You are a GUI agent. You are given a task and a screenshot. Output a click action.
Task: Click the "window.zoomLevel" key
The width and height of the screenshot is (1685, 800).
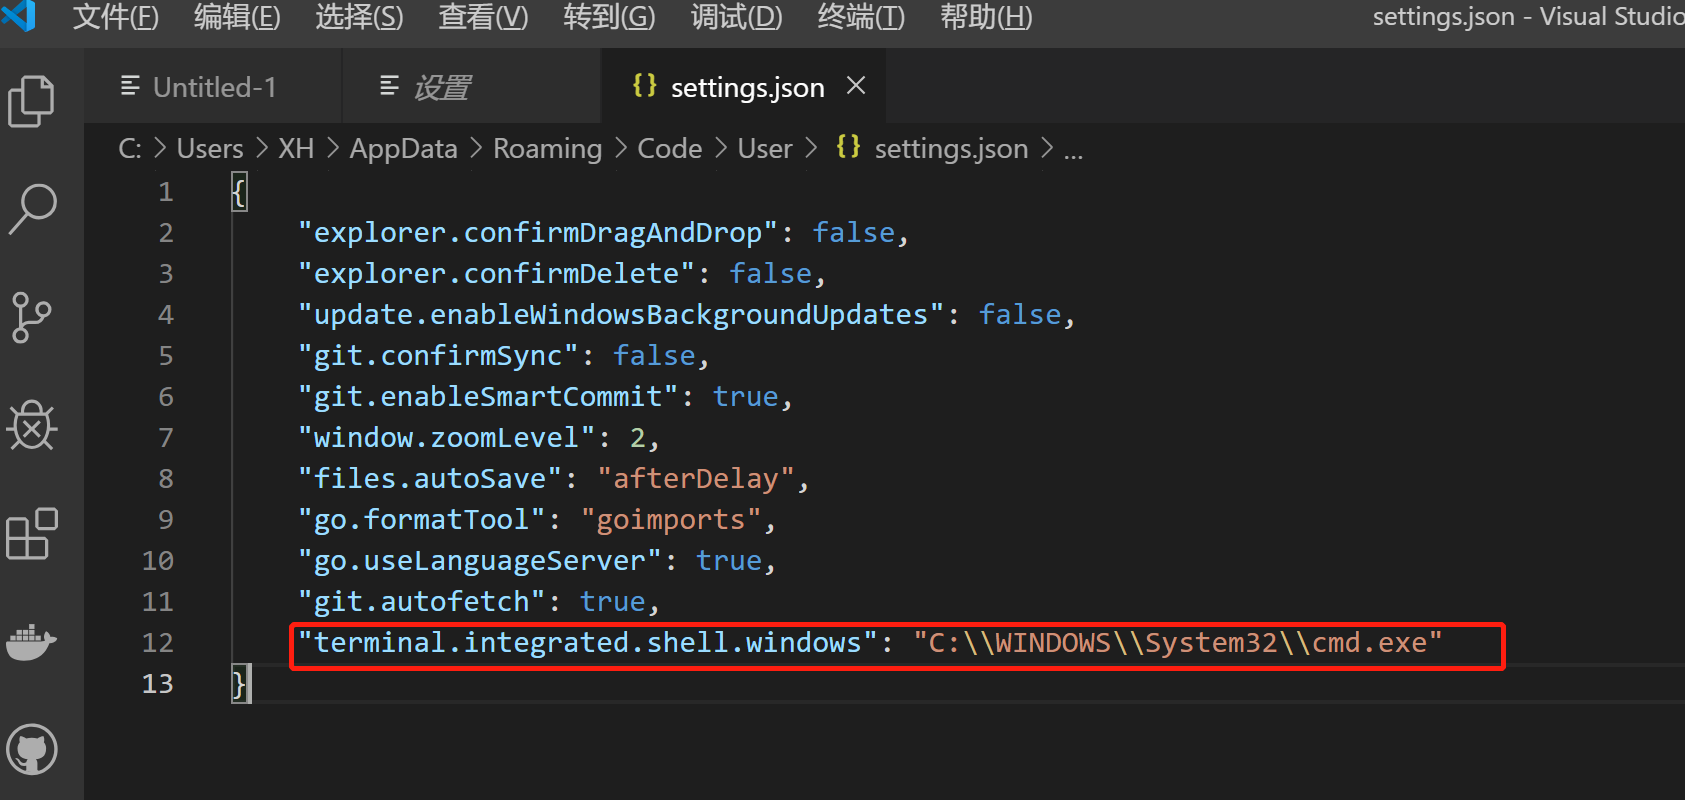[447, 437]
